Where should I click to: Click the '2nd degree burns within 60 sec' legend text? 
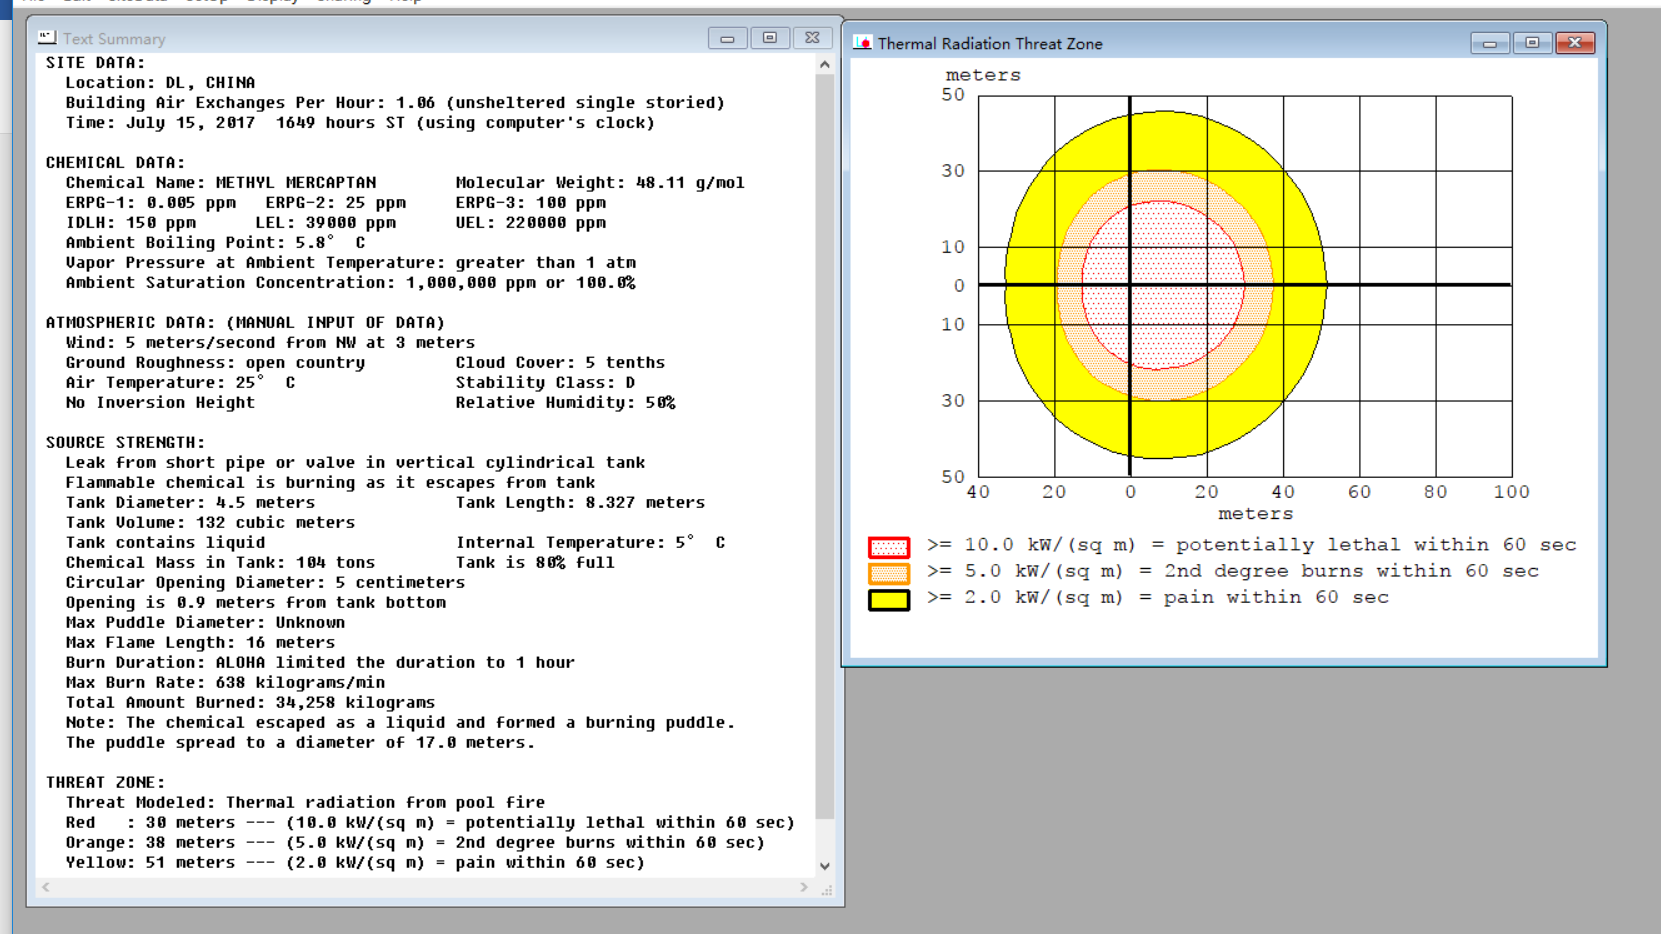[x=1351, y=571]
